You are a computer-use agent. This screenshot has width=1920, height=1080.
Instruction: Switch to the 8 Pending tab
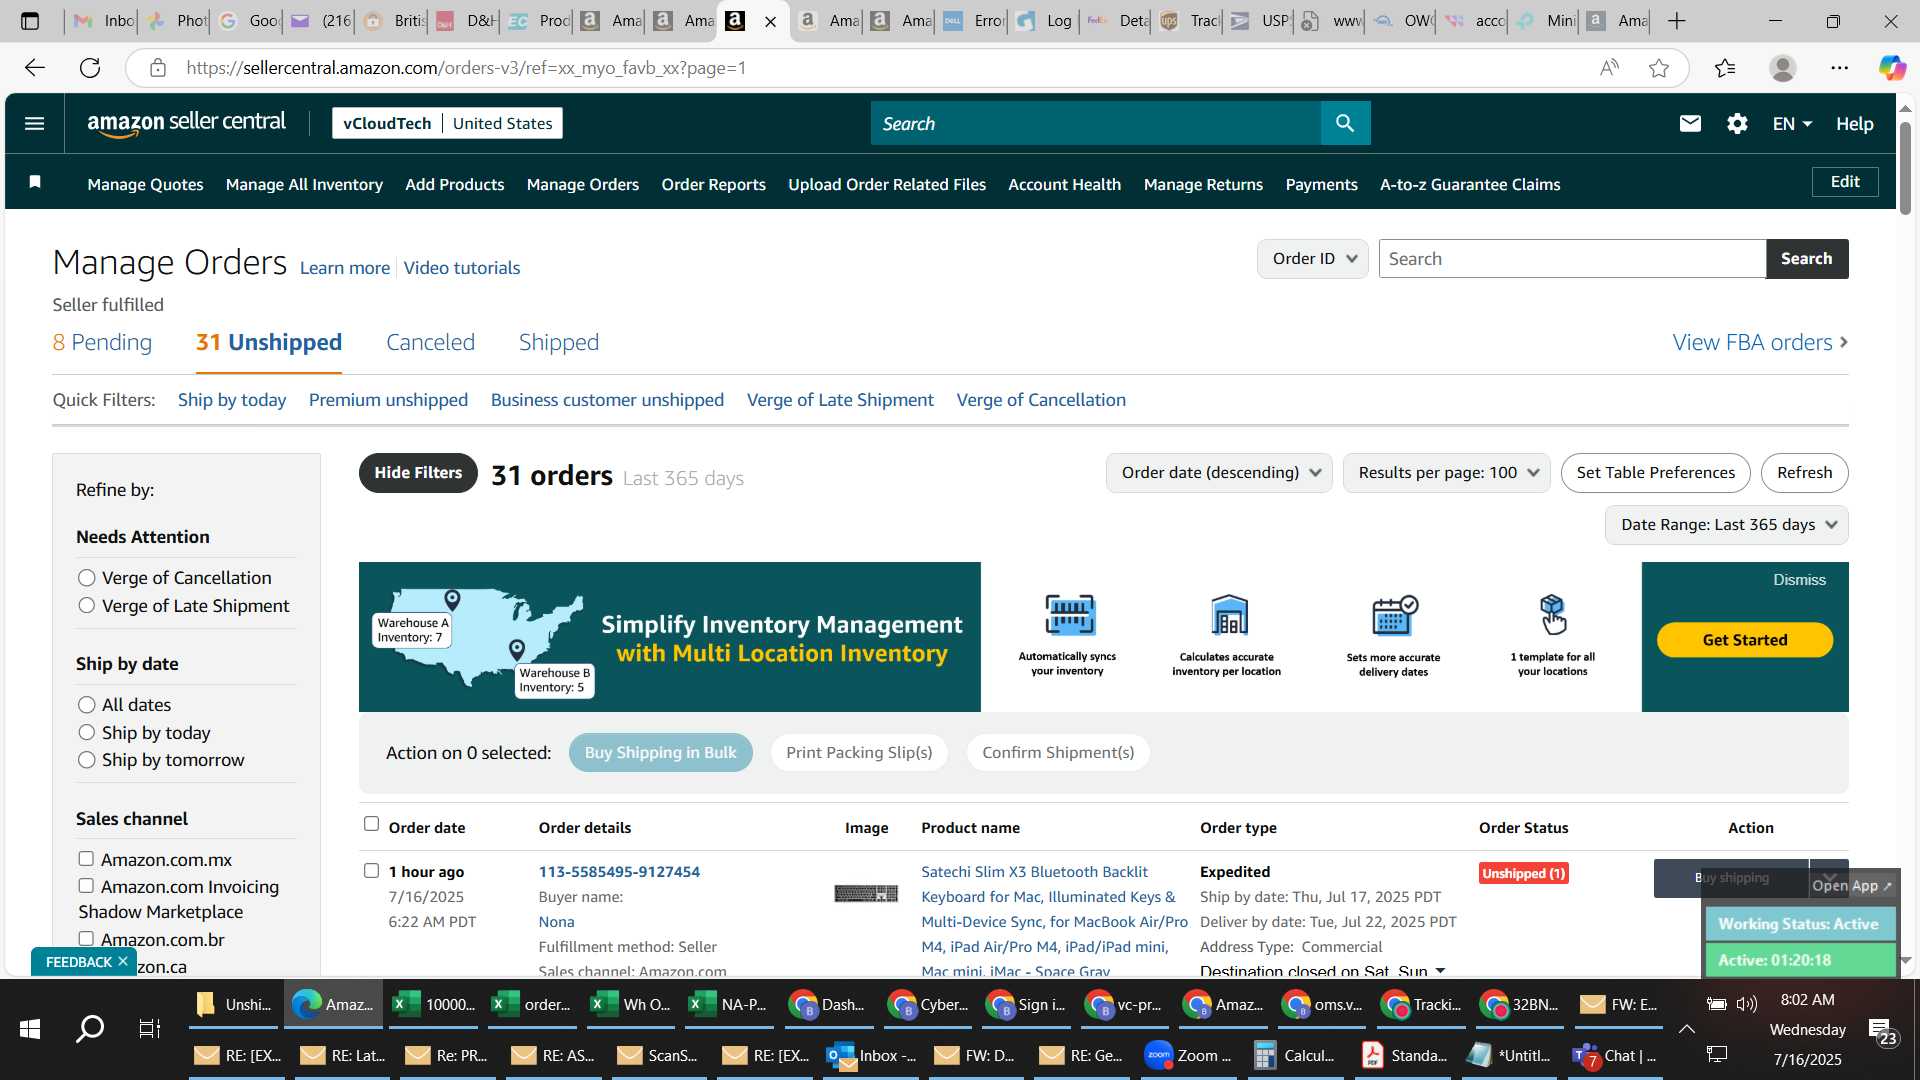click(102, 342)
